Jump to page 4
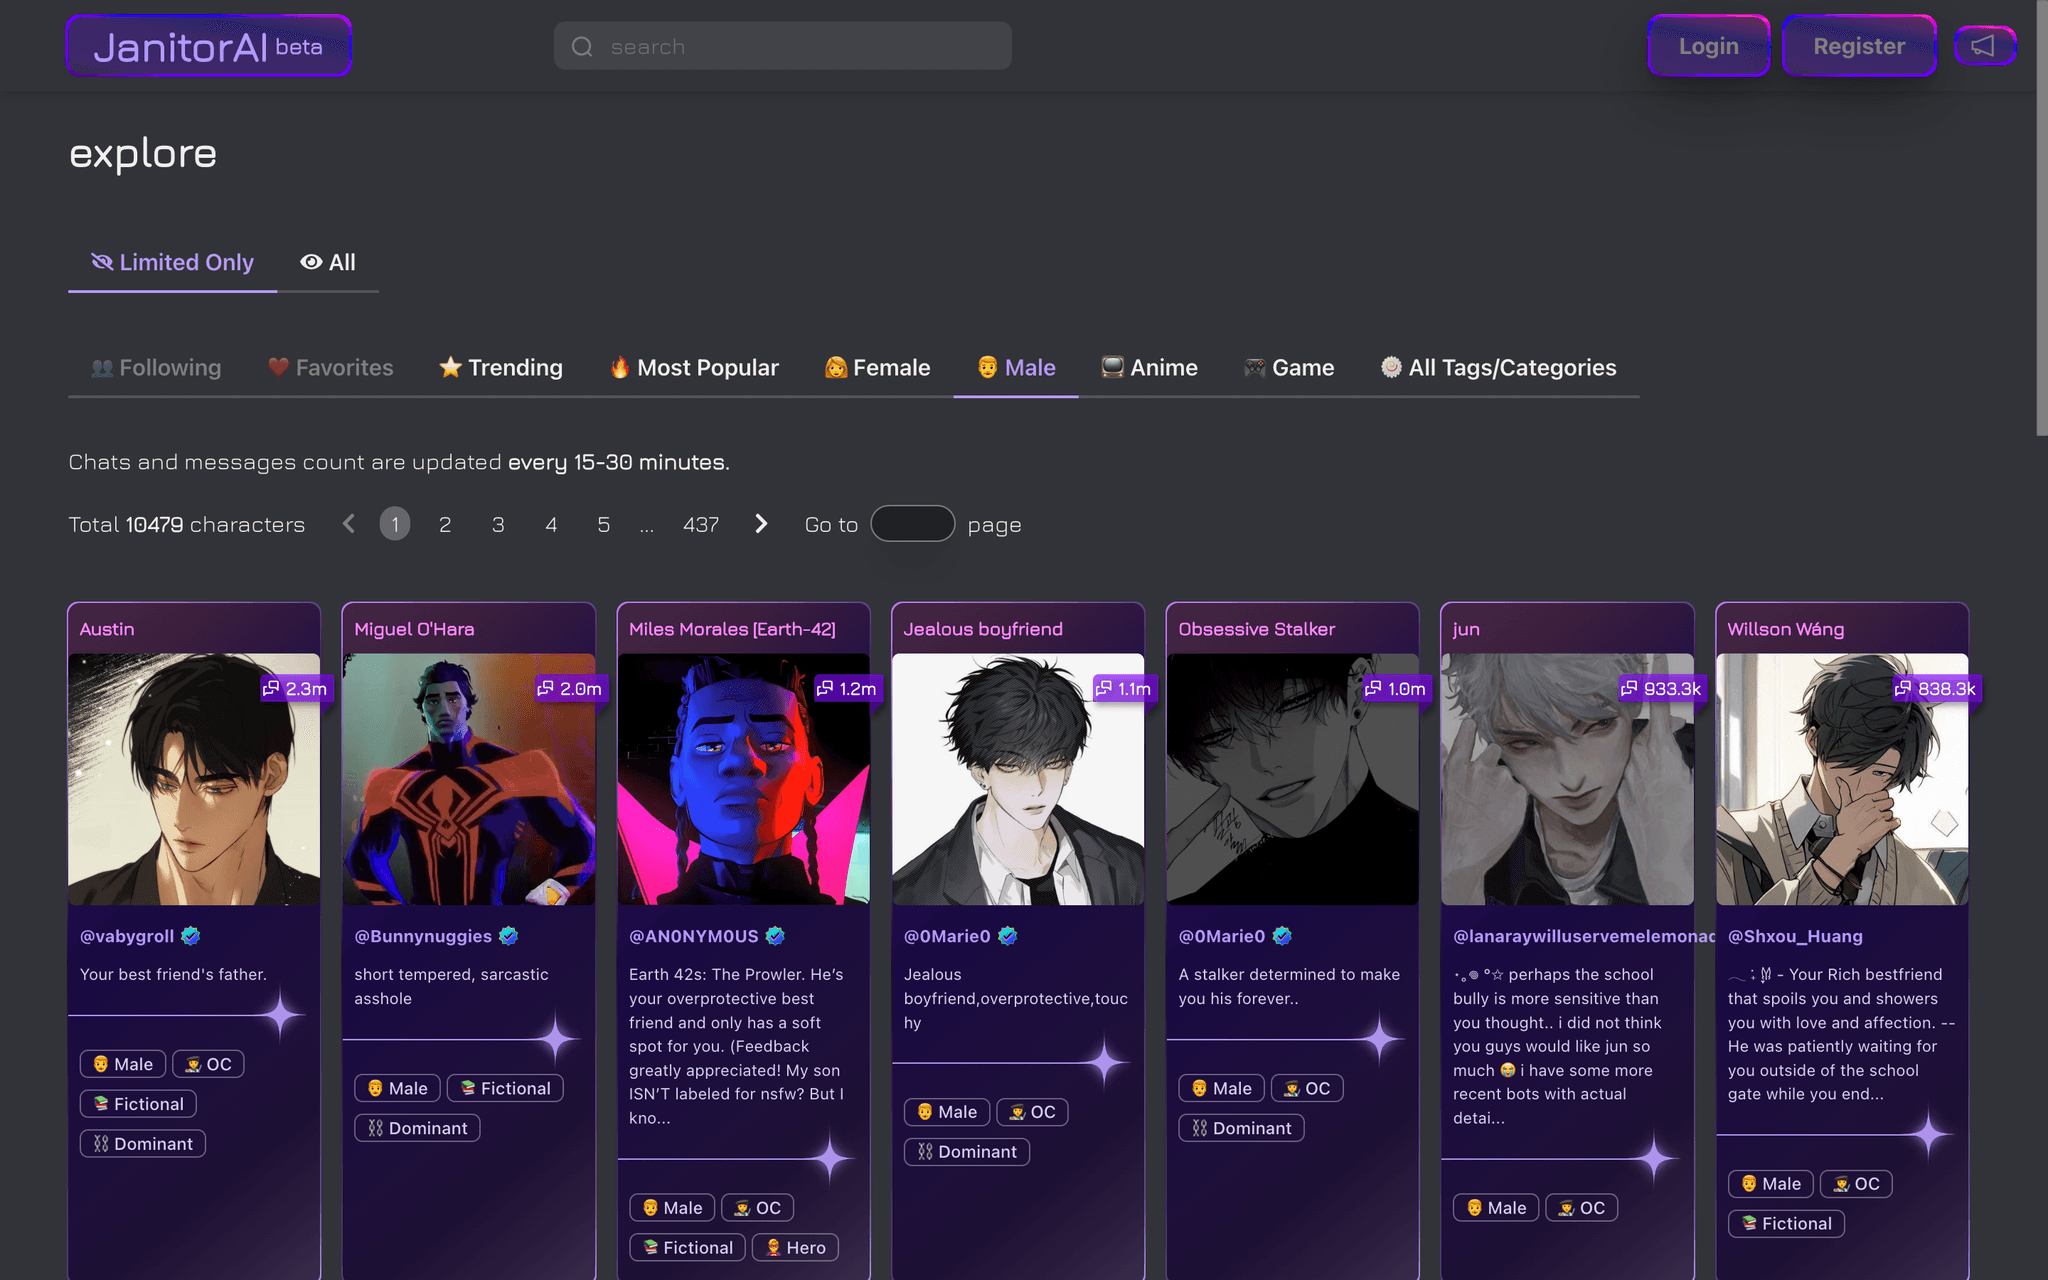 pos(551,524)
